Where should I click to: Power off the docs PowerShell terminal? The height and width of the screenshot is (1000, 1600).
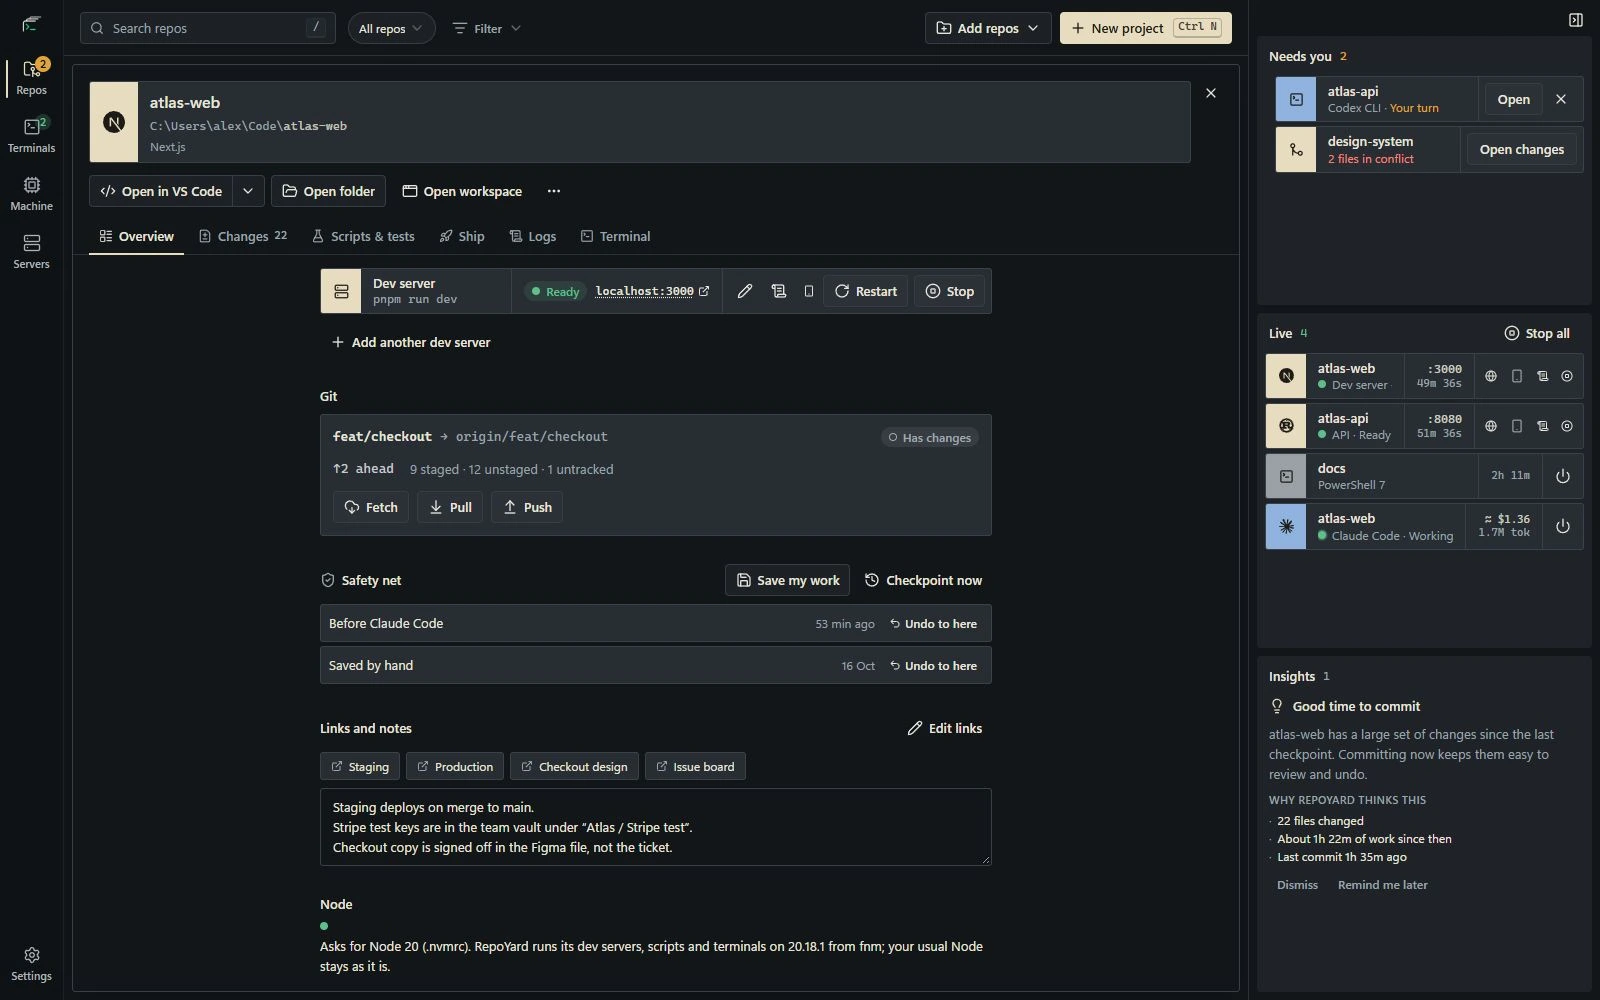coord(1563,476)
